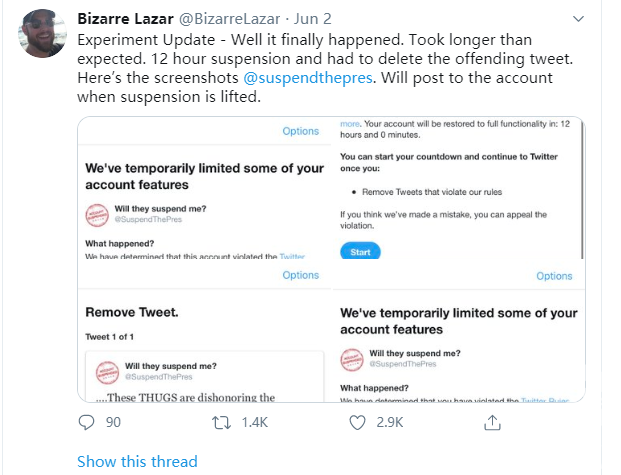The width and height of the screenshot is (621, 475).
Task: Like the tweet with heart icon
Action: tap(358, 423)
